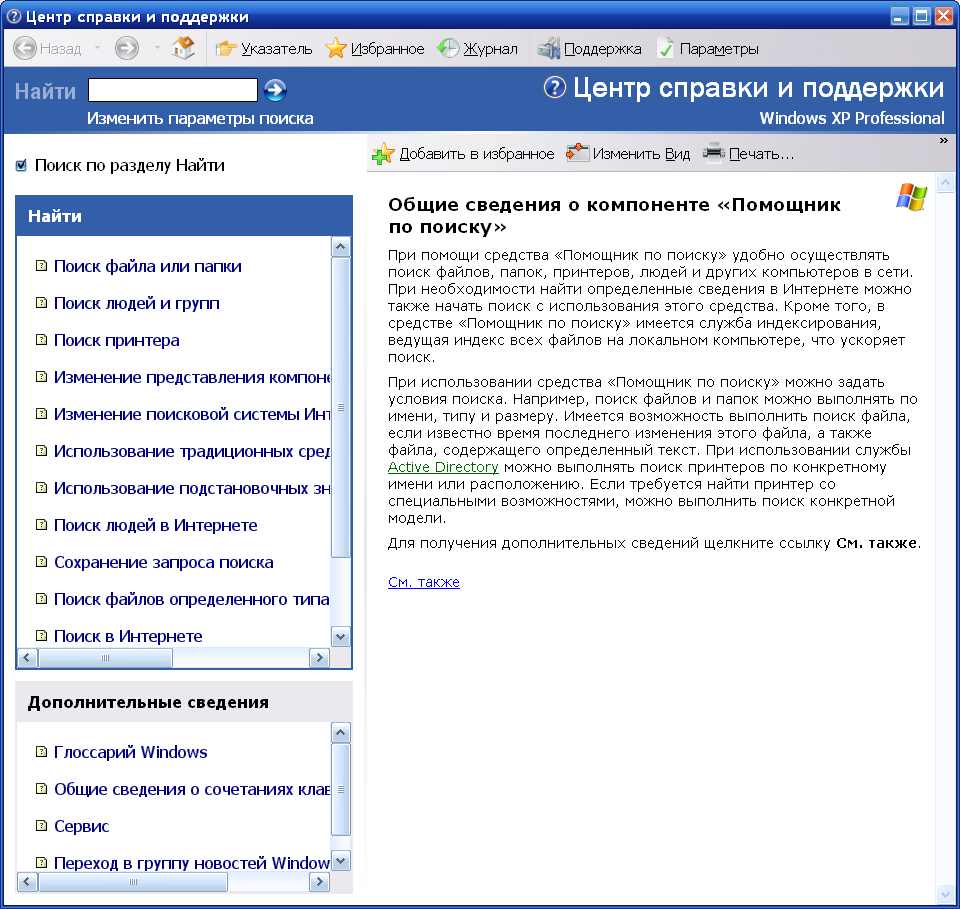Minimize the help window
The width and height of the screenshot is (960, 909).
899,17
